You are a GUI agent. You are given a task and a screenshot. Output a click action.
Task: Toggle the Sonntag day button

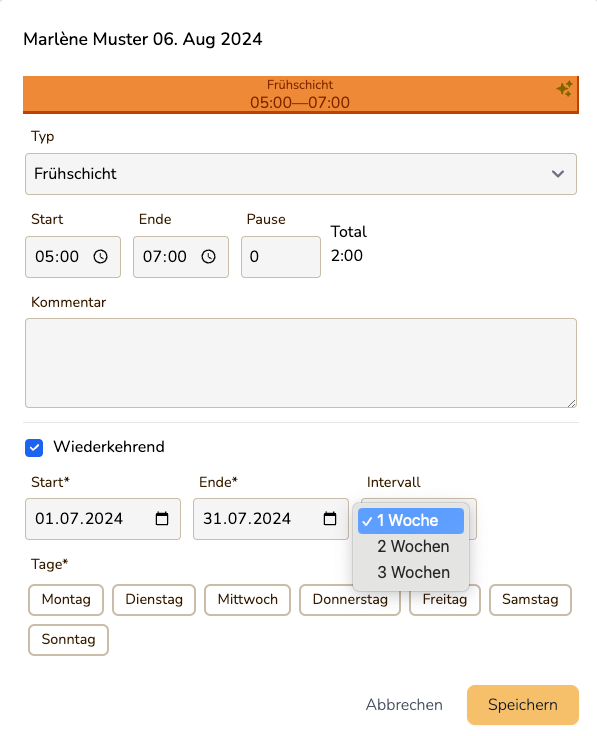pyautogui.click(x=68, y=639)
